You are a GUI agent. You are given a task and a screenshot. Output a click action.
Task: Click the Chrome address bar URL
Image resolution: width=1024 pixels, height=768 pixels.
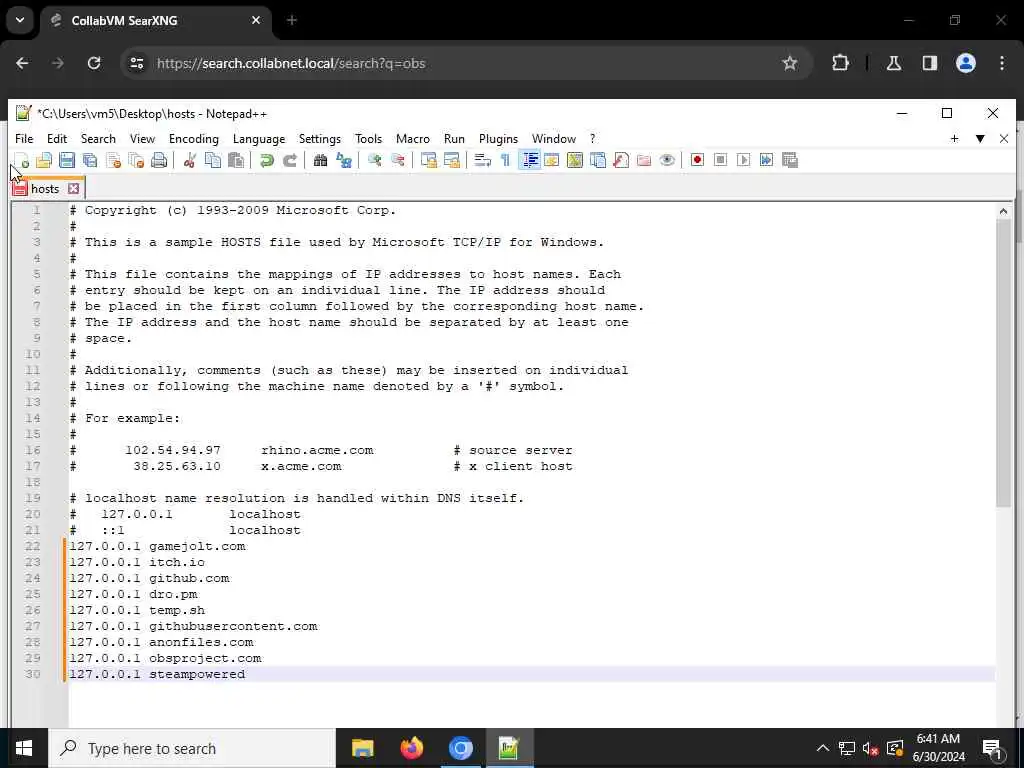point(291,63)
